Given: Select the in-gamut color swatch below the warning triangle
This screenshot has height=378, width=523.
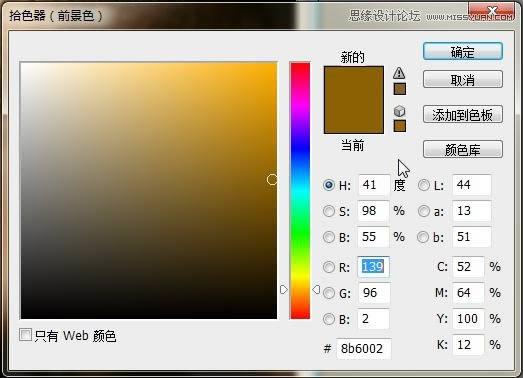Looking at the screenshot, I should [x=400, y=89].
